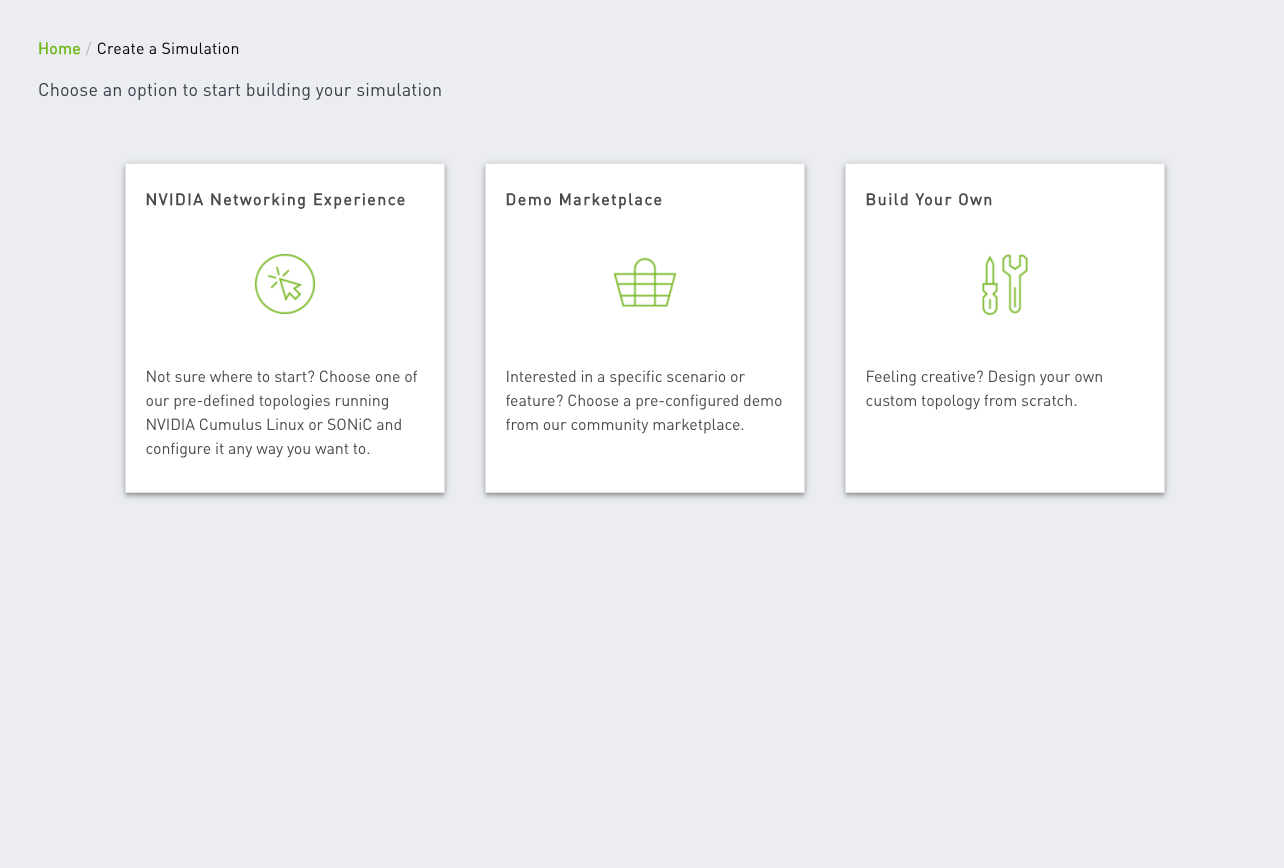1284x868 pixels.
Task: Click the Create a Simulation breadcrumb text
Action: pos(168,49)
